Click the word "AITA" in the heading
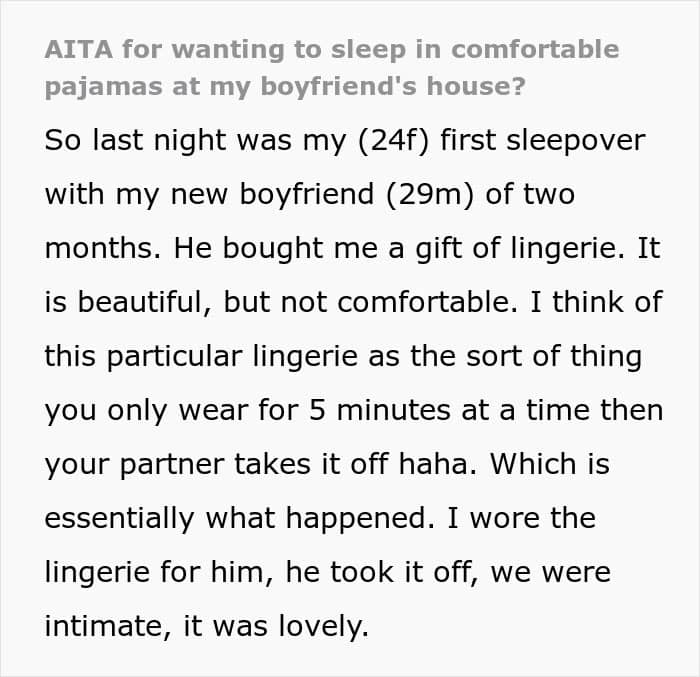The width and height of the screenshot is (700, 677). click(79, 49)
